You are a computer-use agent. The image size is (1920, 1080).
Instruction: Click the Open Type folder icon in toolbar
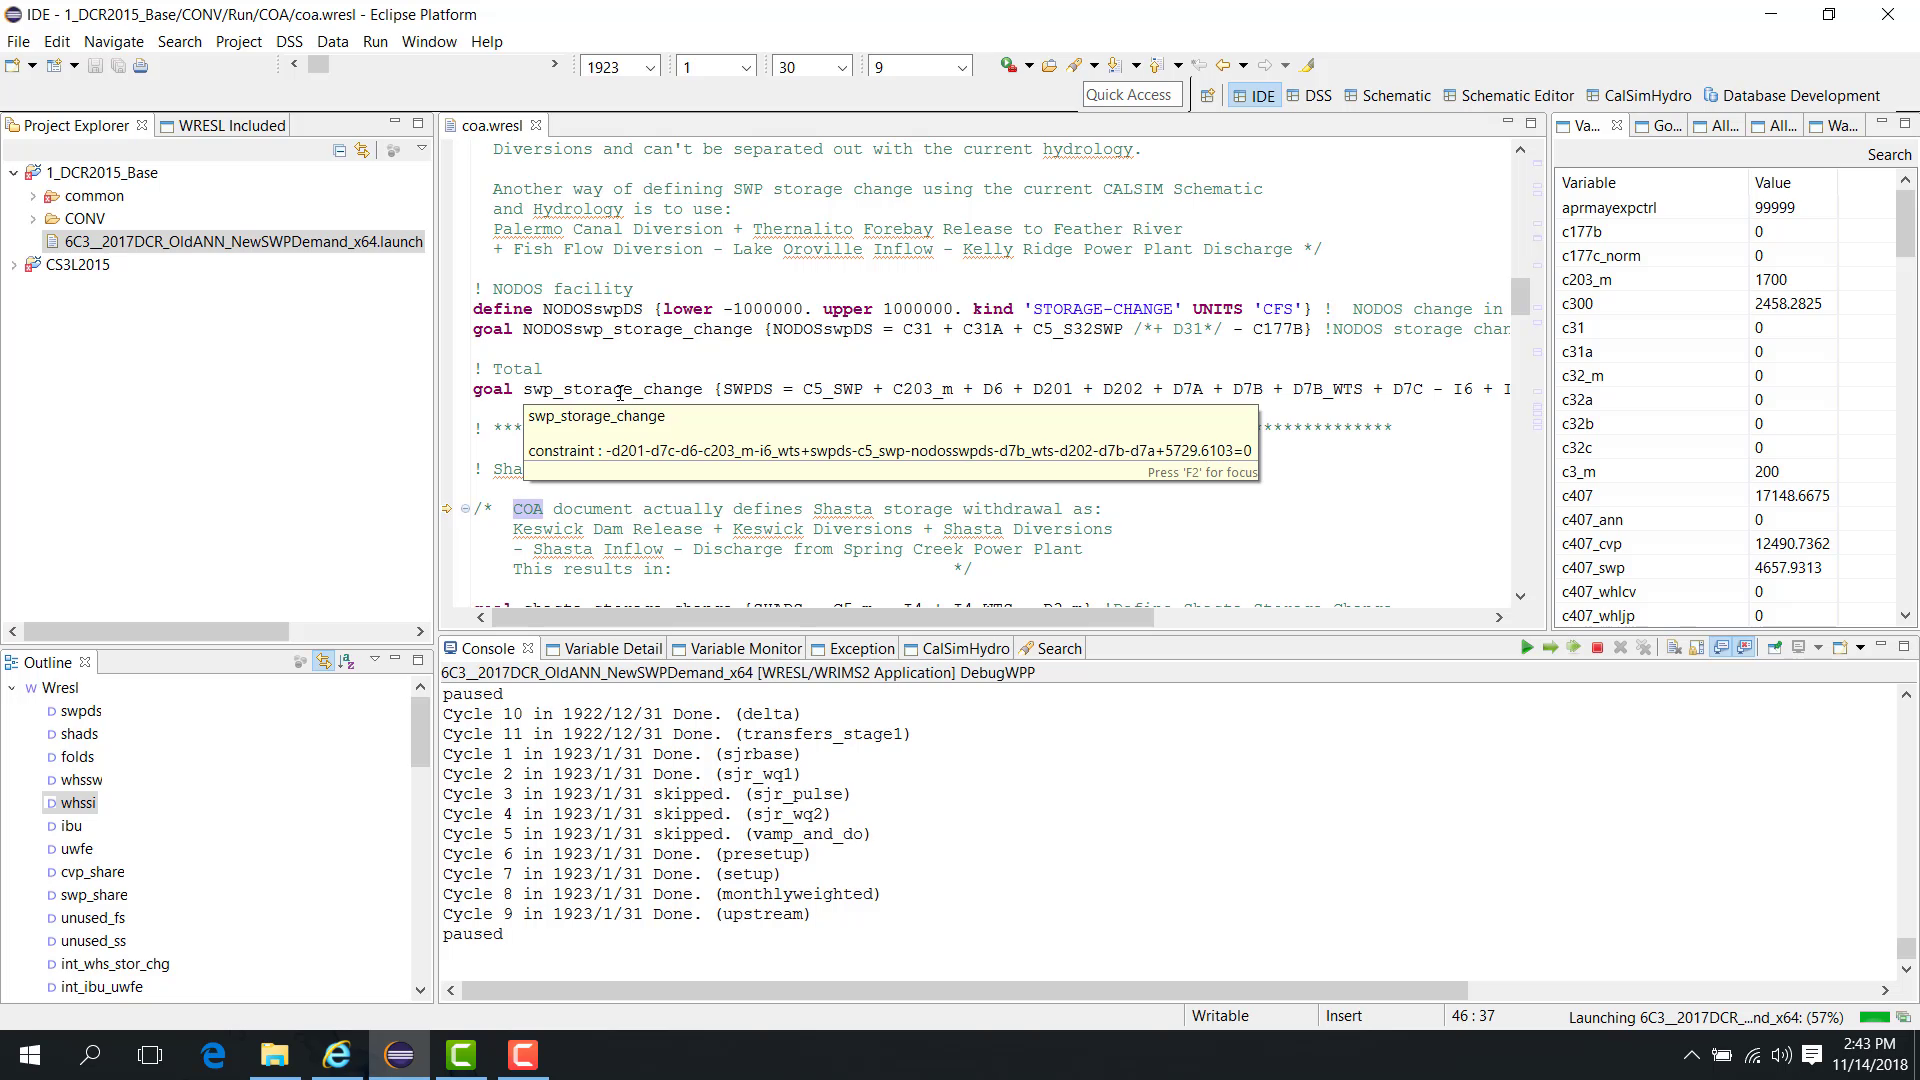tap(1049, 66)
